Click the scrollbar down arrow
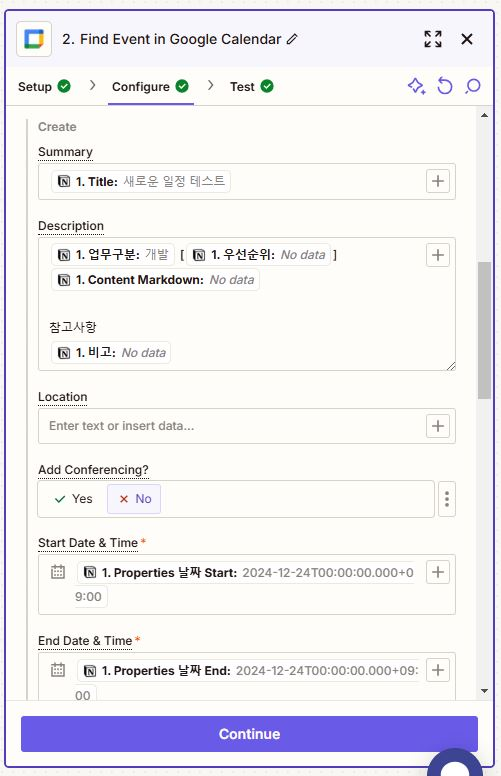 click(484, 690)
